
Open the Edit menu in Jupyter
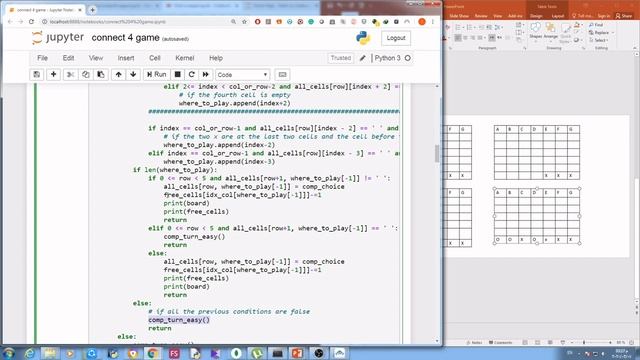coord(68,58)
